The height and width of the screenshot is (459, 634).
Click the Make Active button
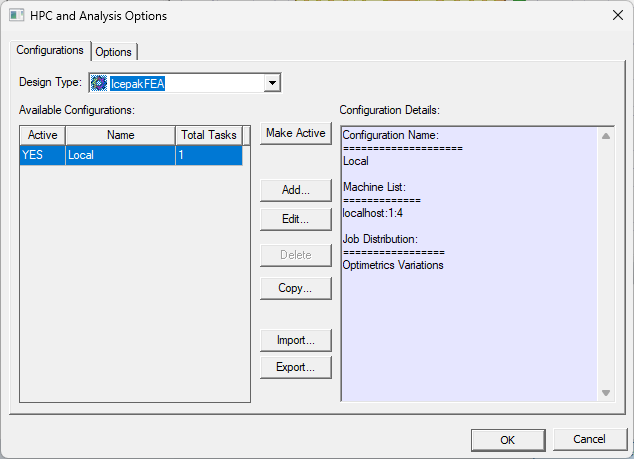[296, 133]
